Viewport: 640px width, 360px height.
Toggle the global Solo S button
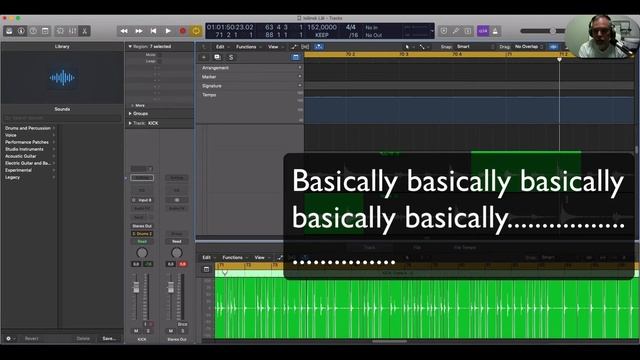tap(231, 58)
